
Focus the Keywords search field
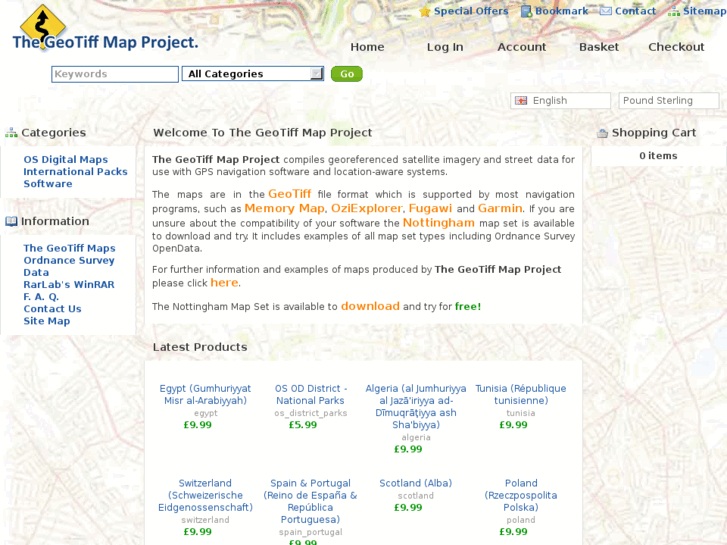tap(115, 74)
